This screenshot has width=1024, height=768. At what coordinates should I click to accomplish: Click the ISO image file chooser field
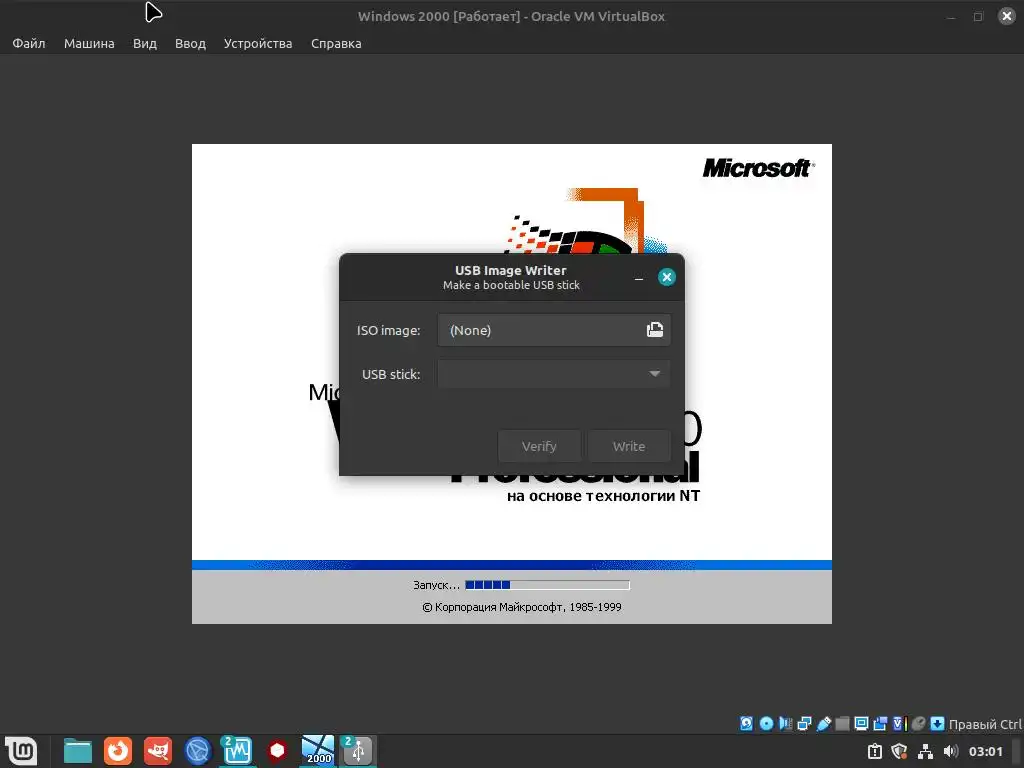[554, 330]
